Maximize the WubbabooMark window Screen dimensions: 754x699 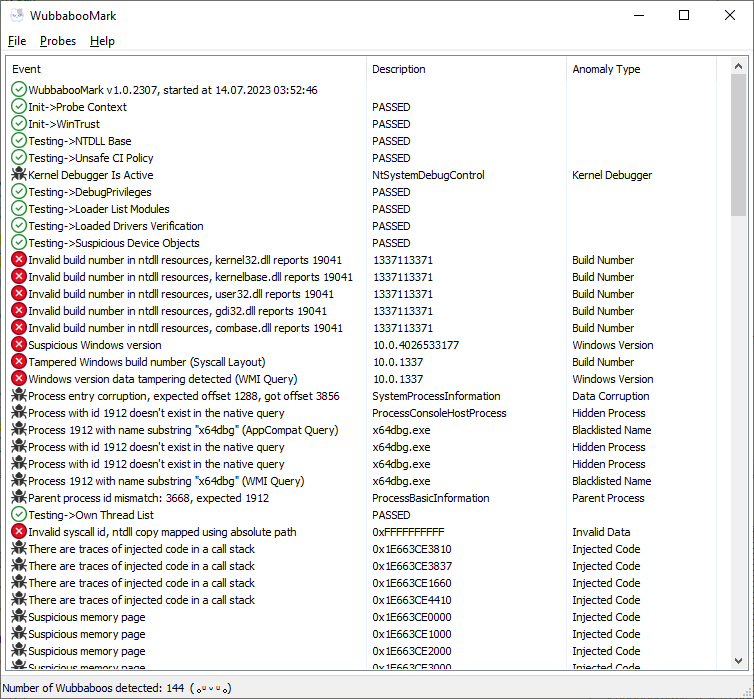[x=683, y=15]
